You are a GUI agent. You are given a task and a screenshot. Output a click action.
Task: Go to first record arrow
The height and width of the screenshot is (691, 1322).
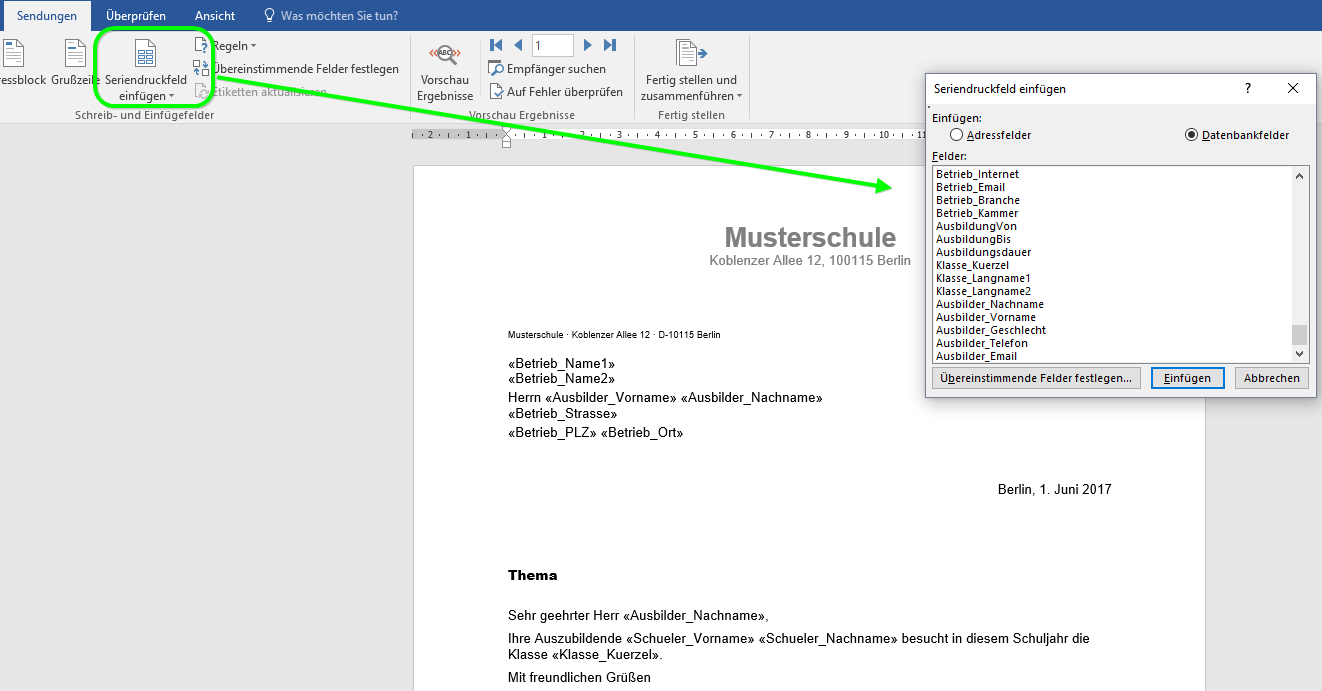496,45
